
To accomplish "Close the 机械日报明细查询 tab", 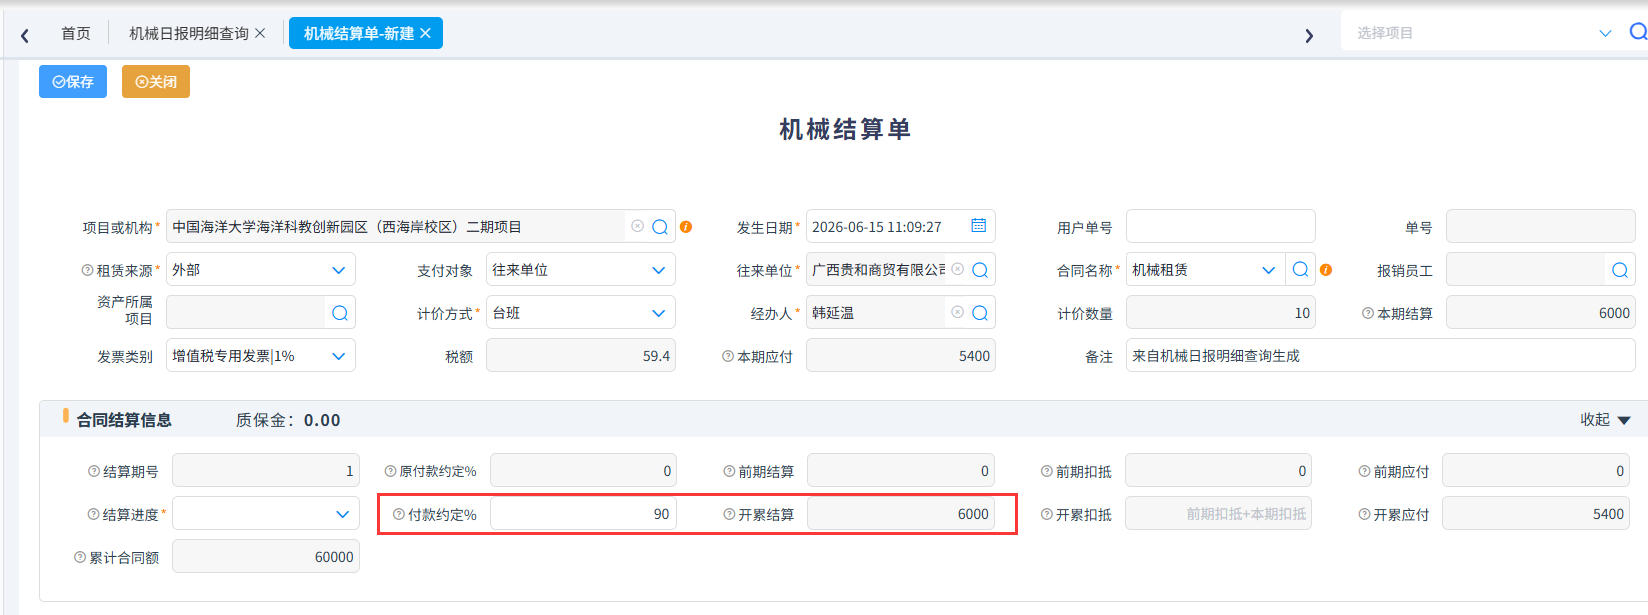I will point(260,33).
